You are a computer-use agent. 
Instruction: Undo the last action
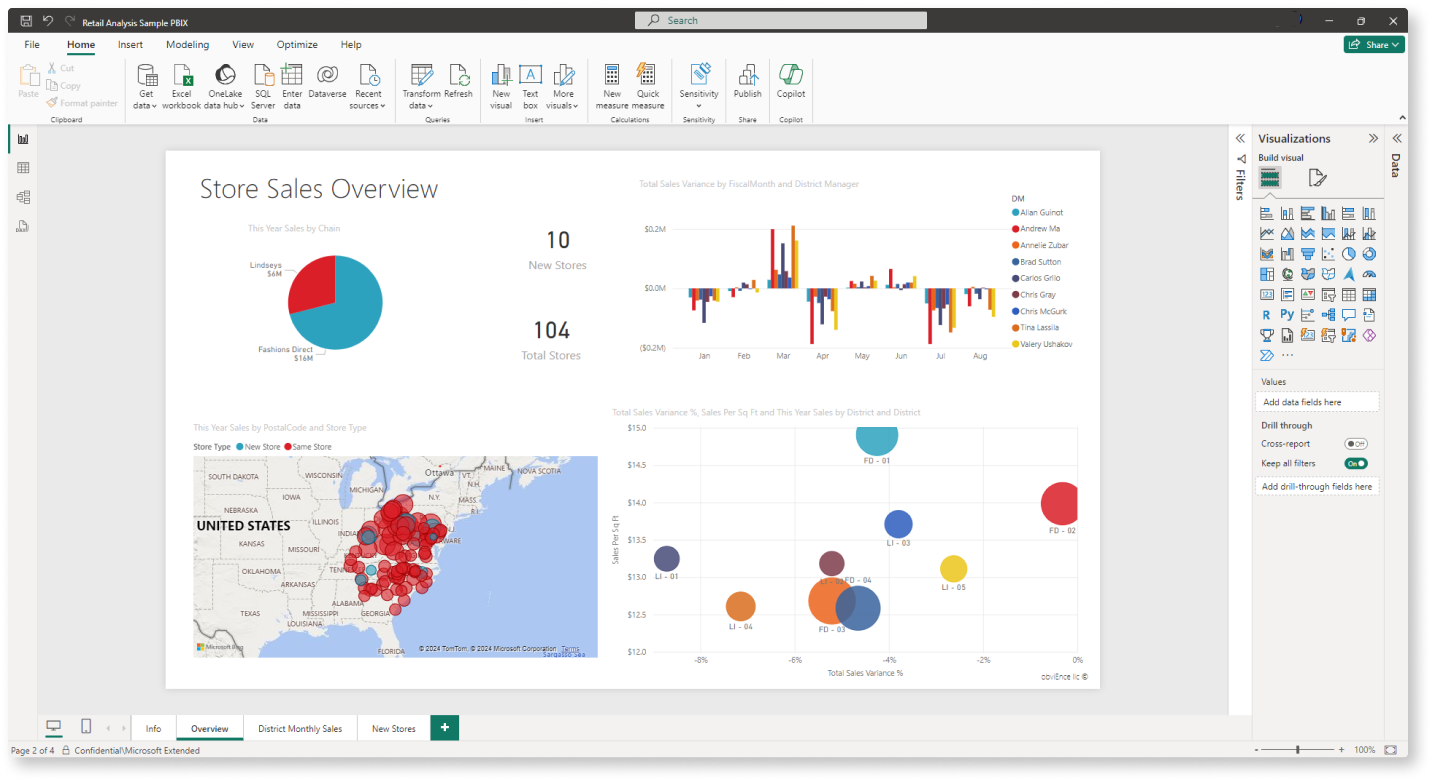point(48,21)
